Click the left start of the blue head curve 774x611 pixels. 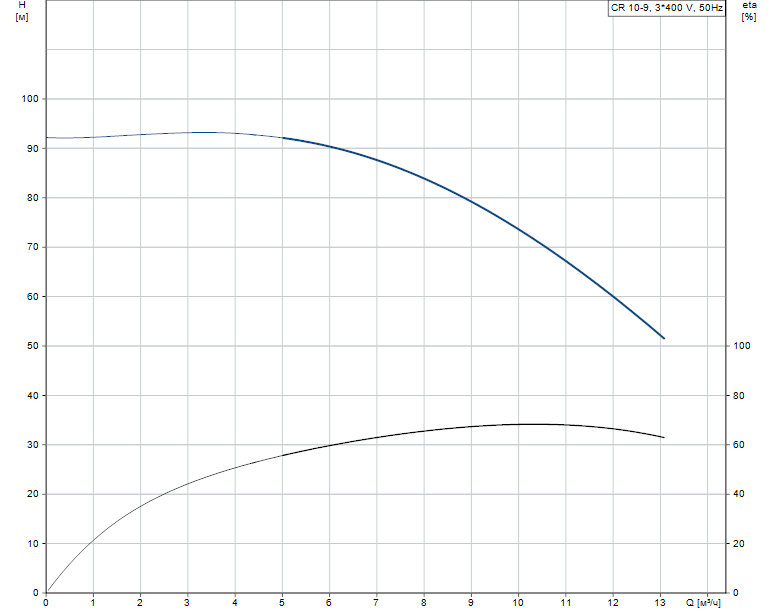coord(47,137)
